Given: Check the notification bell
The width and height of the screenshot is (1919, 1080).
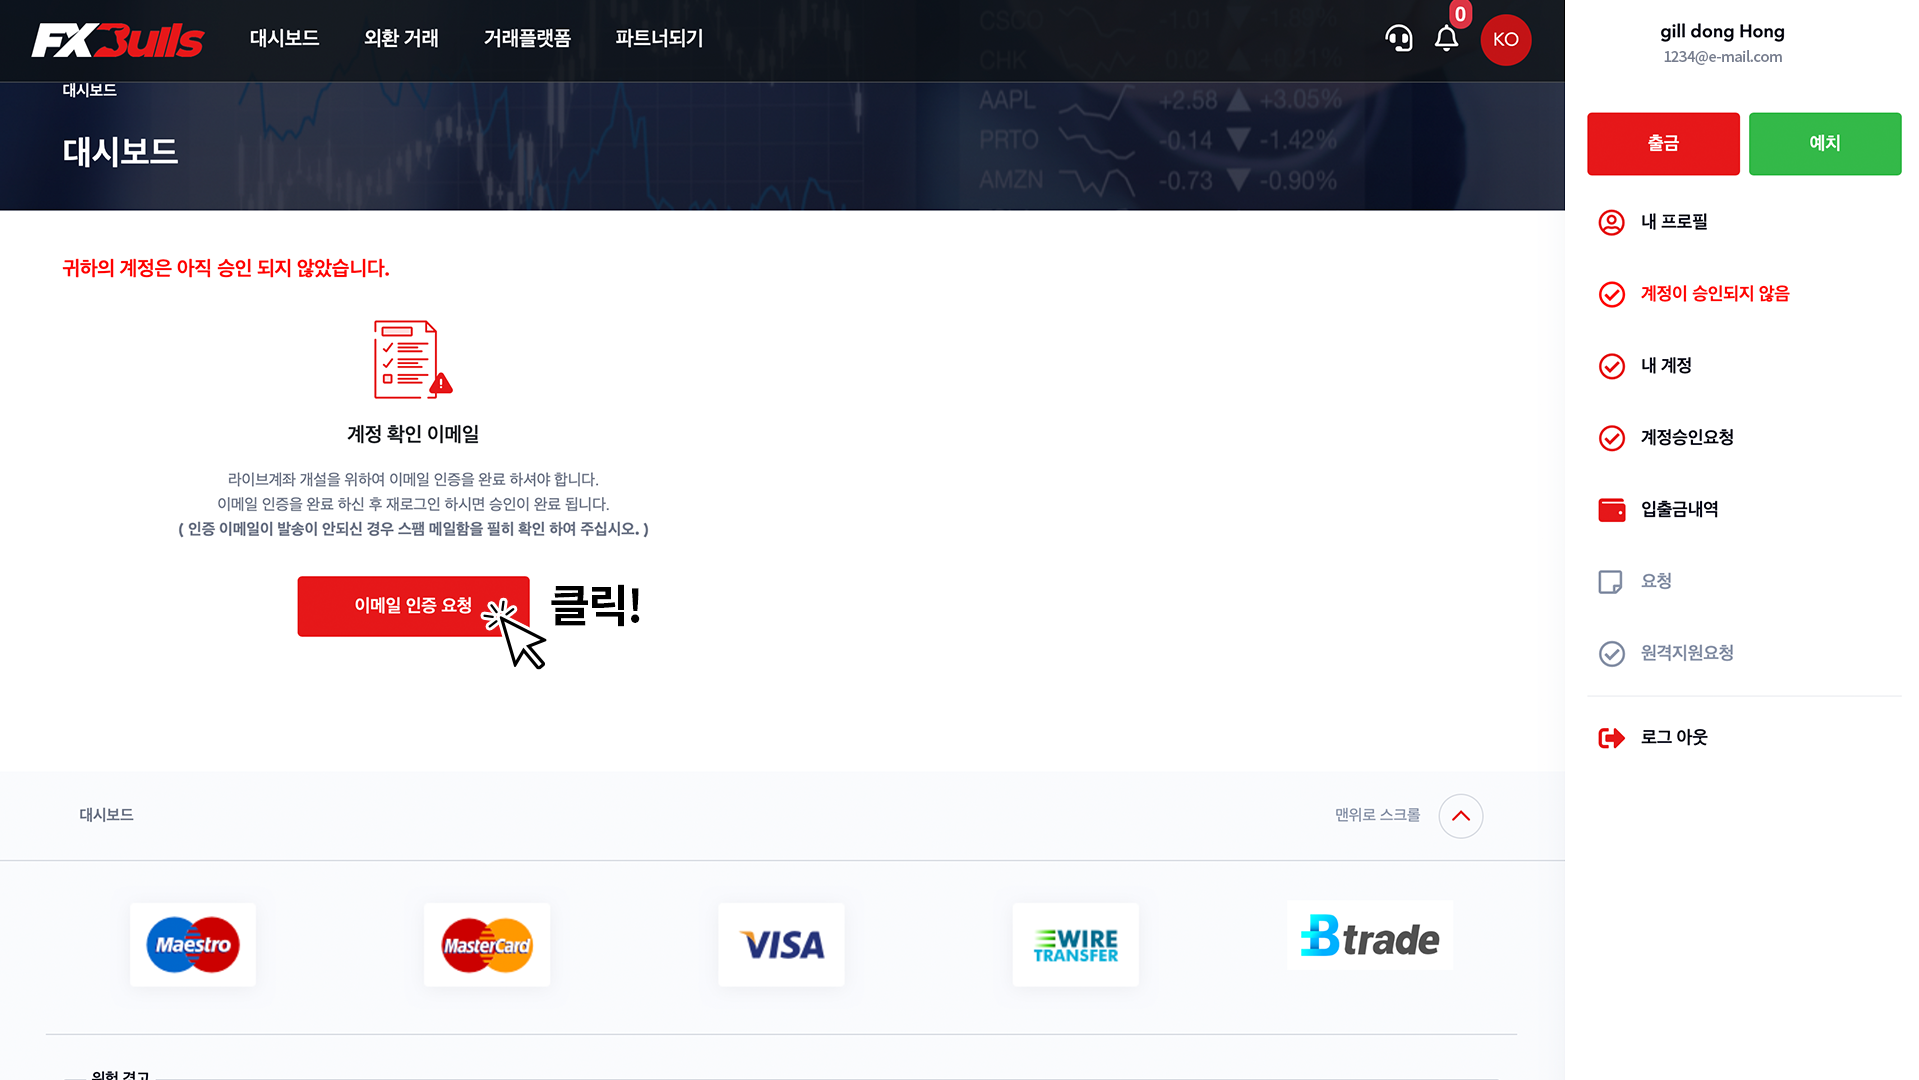Looking at the screenshot, I should 1446,39.
